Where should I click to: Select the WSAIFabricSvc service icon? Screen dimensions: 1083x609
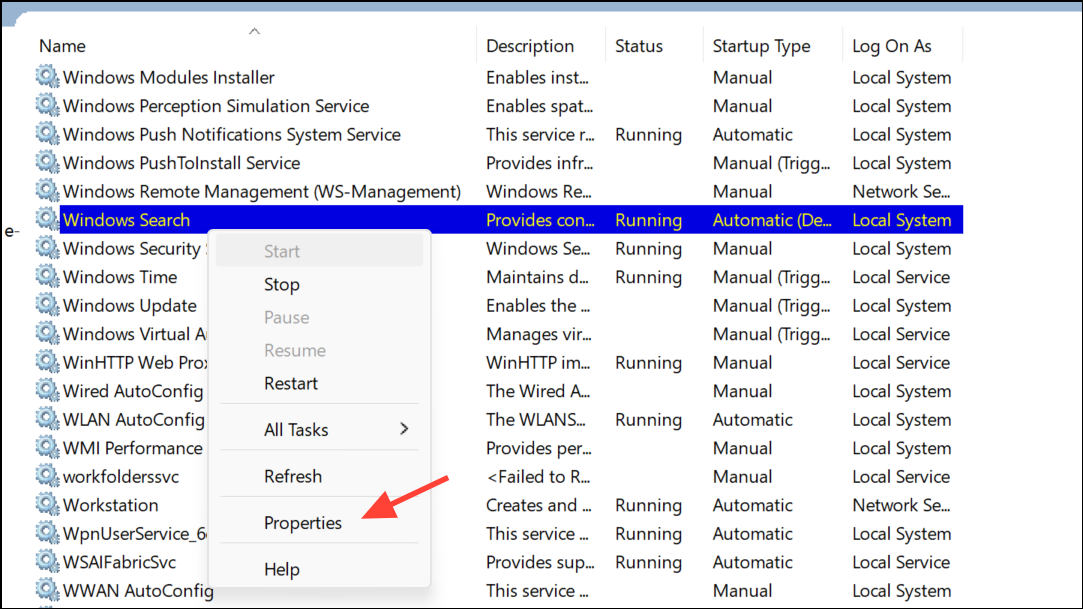click(47, 561)
